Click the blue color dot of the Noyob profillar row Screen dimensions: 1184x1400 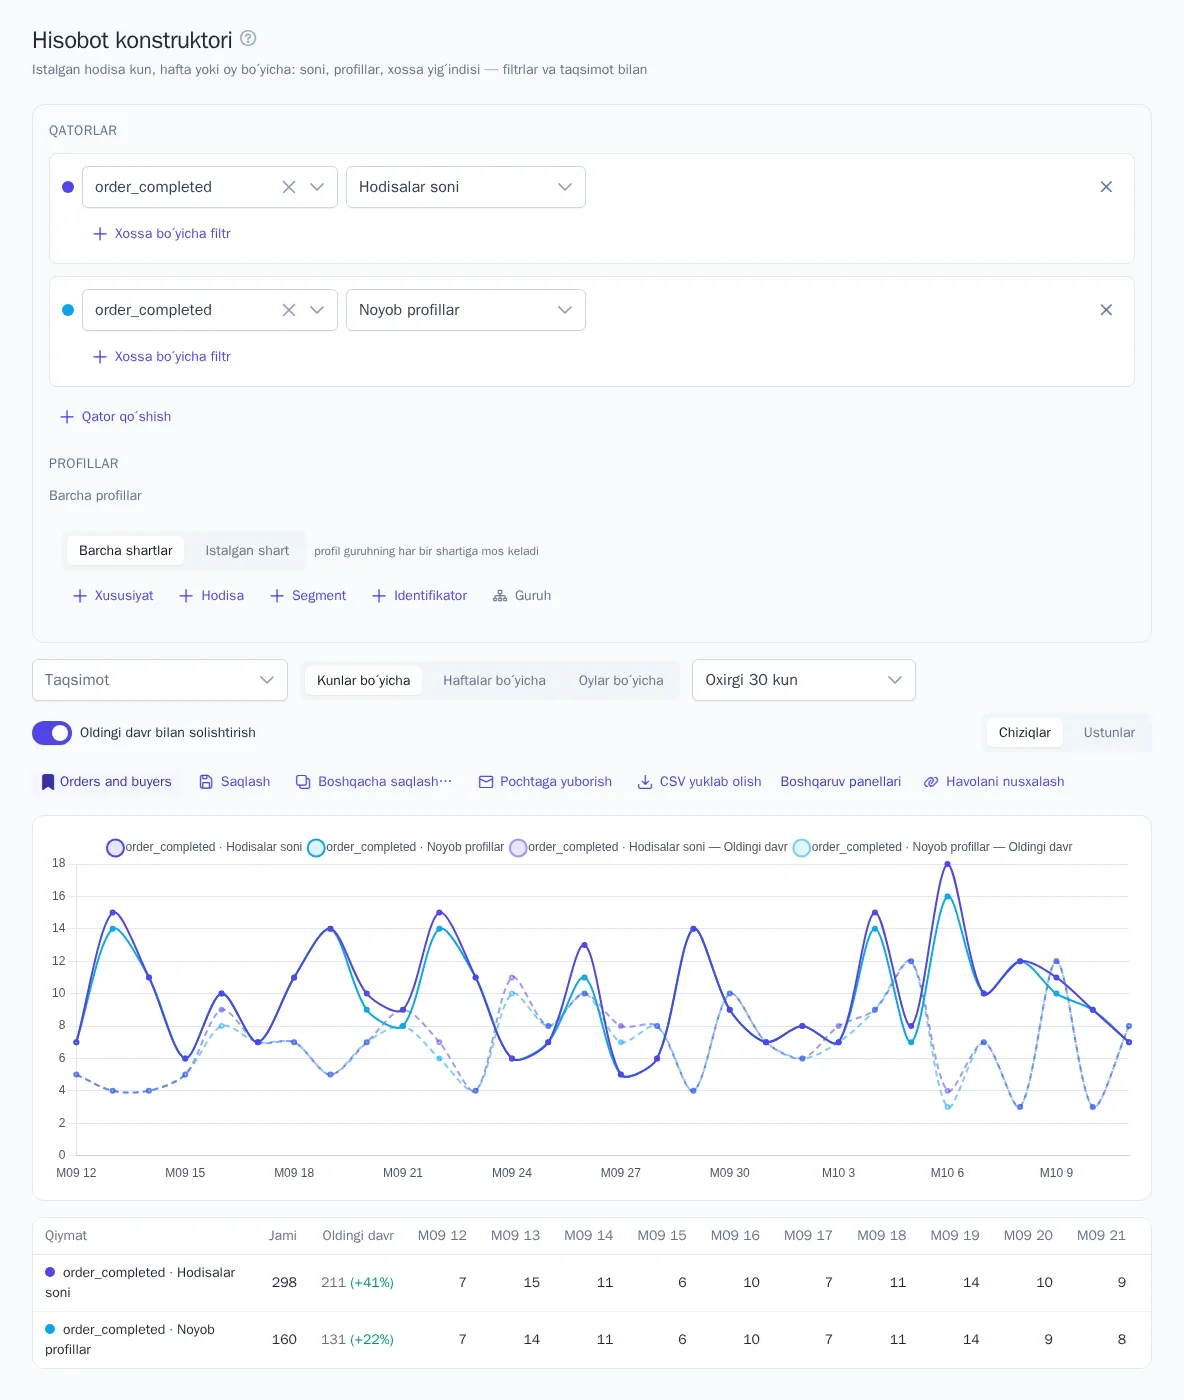coord(68,310)
